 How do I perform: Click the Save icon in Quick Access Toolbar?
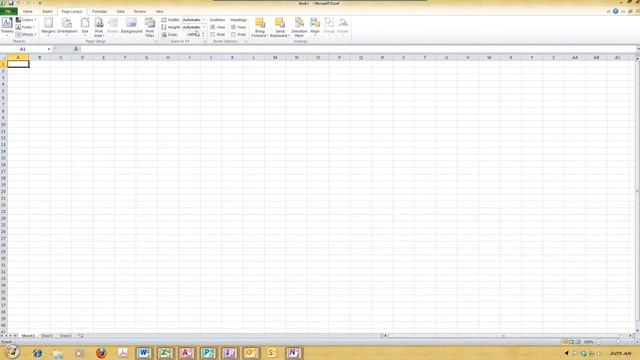(11, 3)
